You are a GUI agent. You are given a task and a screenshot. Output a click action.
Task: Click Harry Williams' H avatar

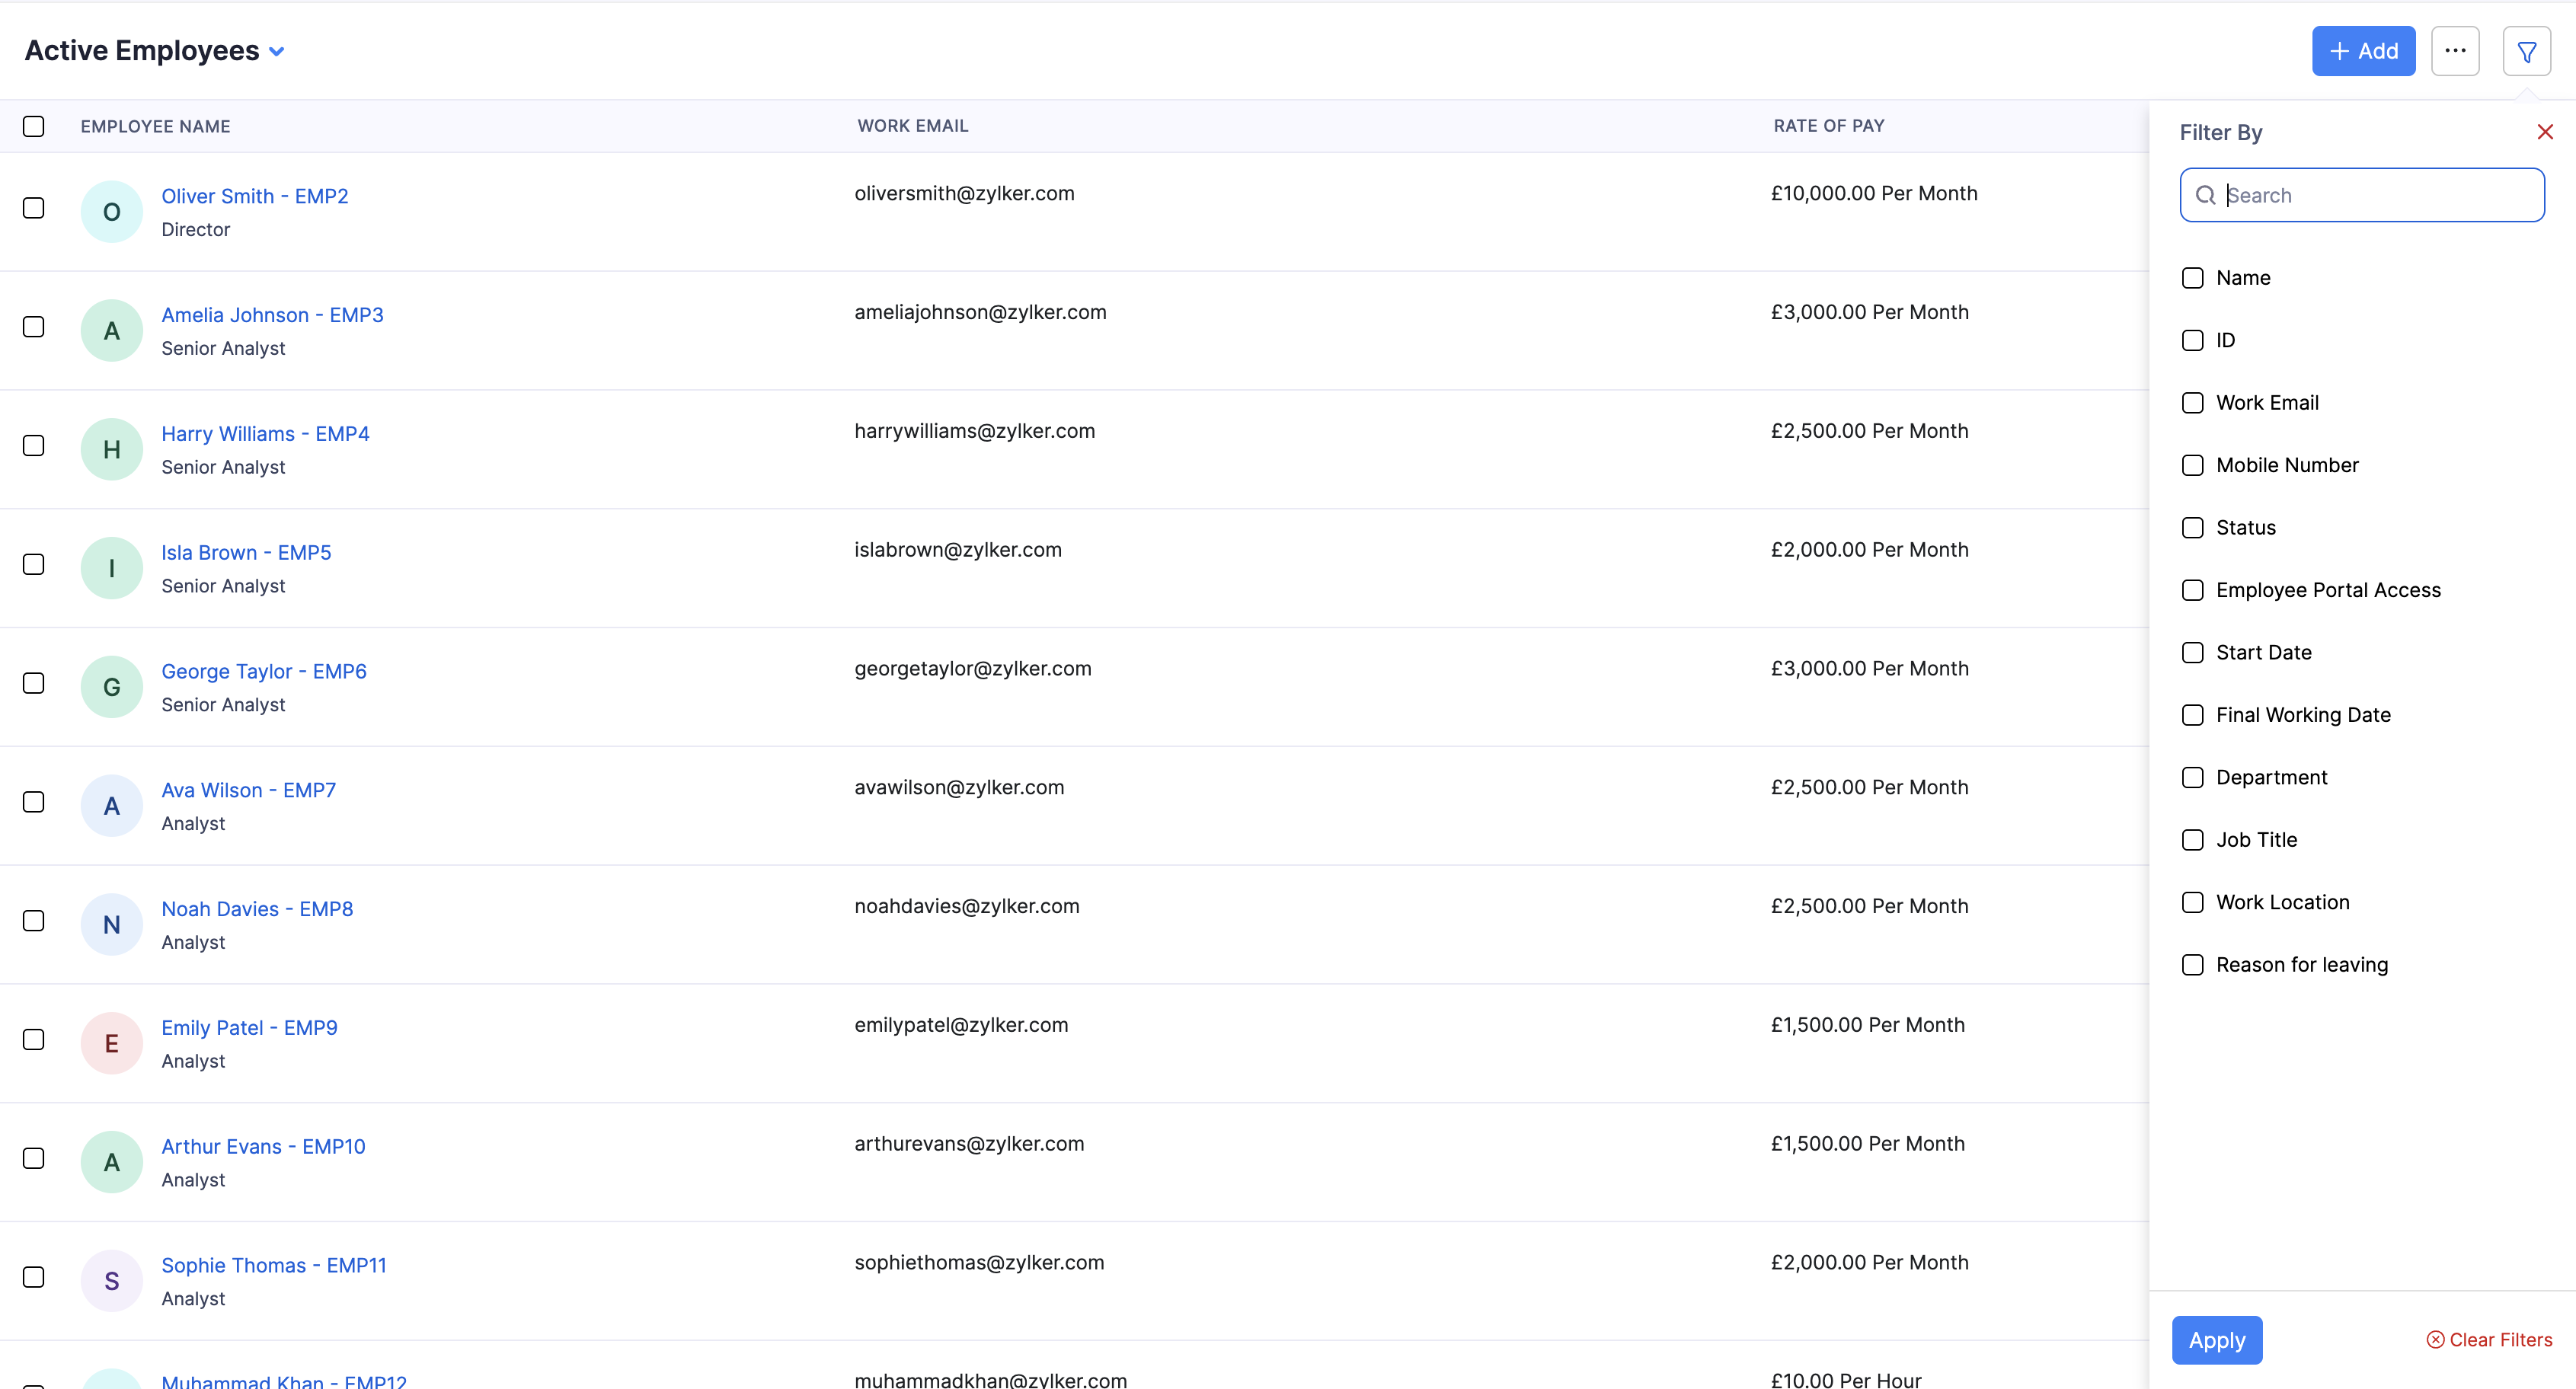(x=112, y=449)
